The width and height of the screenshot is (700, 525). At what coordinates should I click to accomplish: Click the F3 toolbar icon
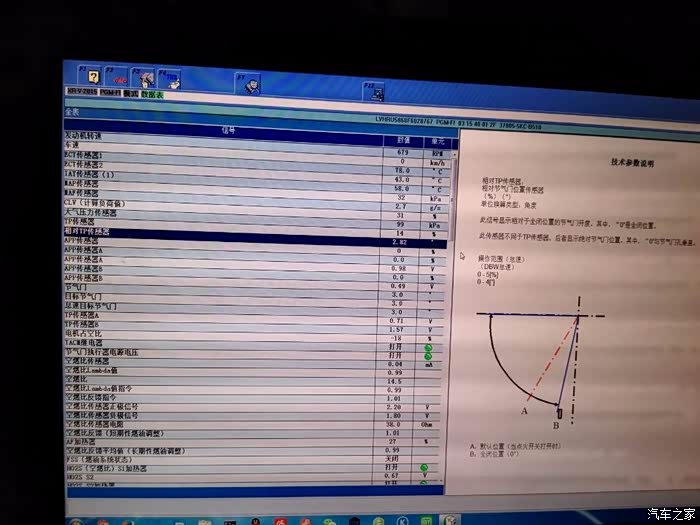click(x=146, y=78)
